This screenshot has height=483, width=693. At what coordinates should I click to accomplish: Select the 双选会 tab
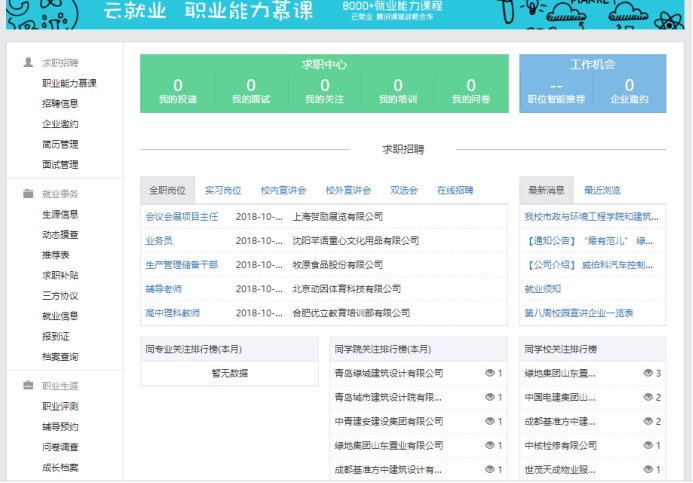pyautogui.click(x=403, y=190)
